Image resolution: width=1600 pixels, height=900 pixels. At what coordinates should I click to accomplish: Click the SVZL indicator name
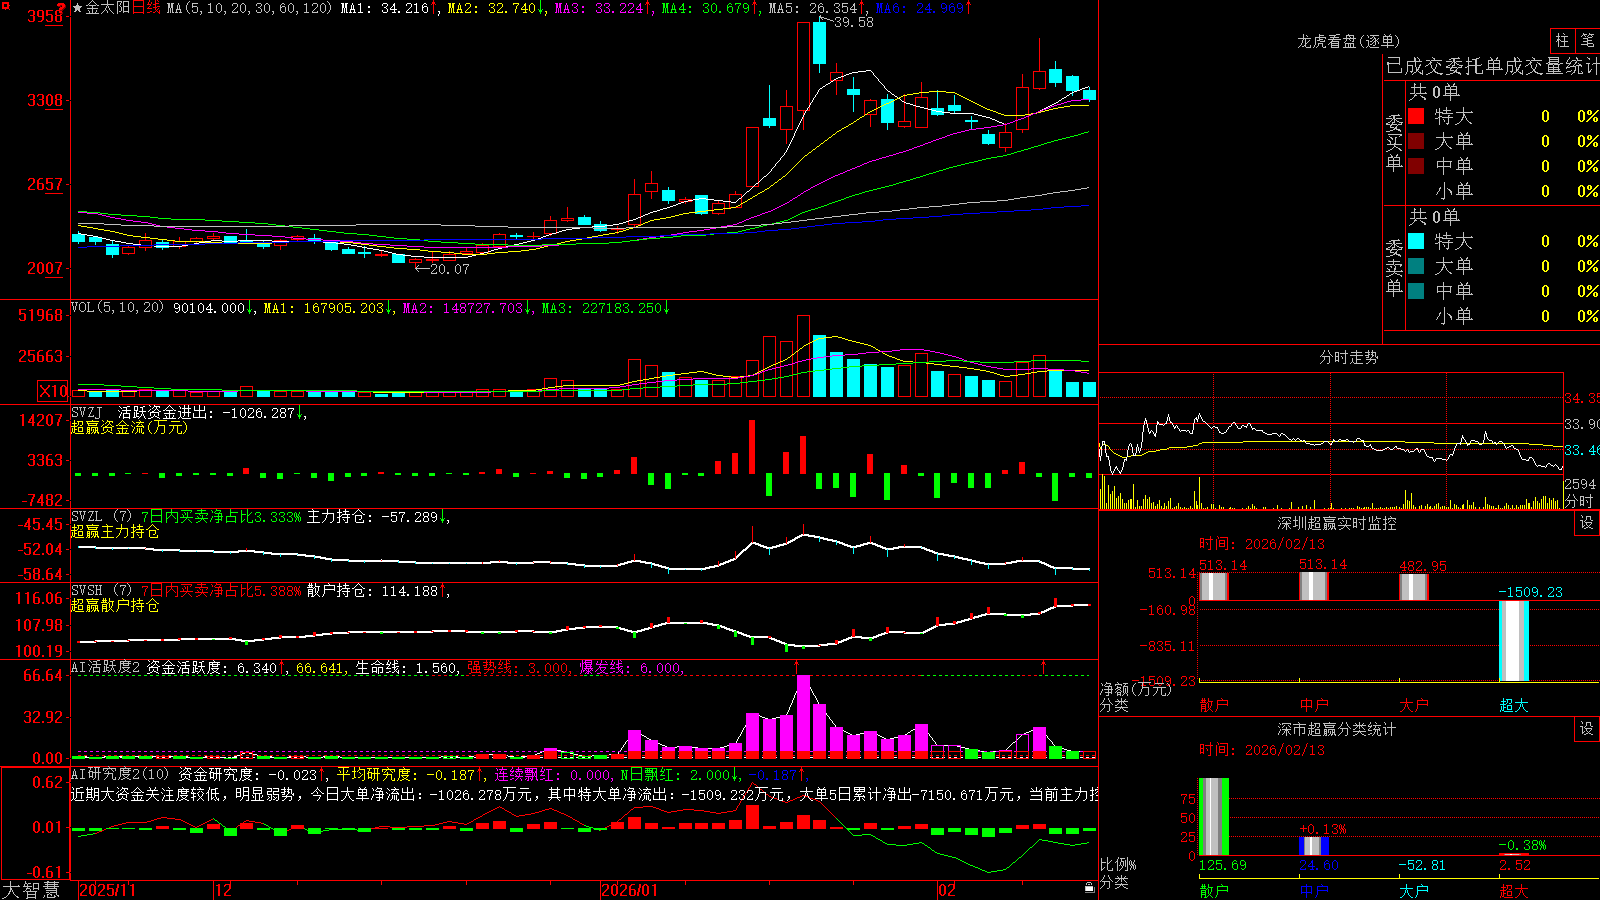87,517
